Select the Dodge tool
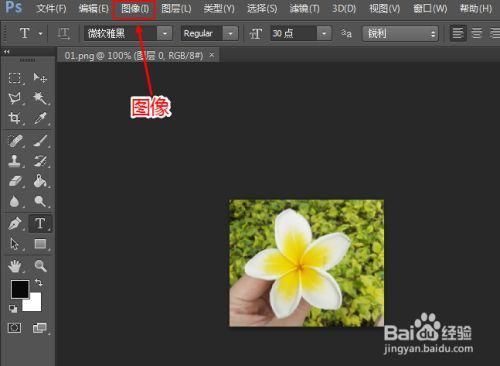 40,201
